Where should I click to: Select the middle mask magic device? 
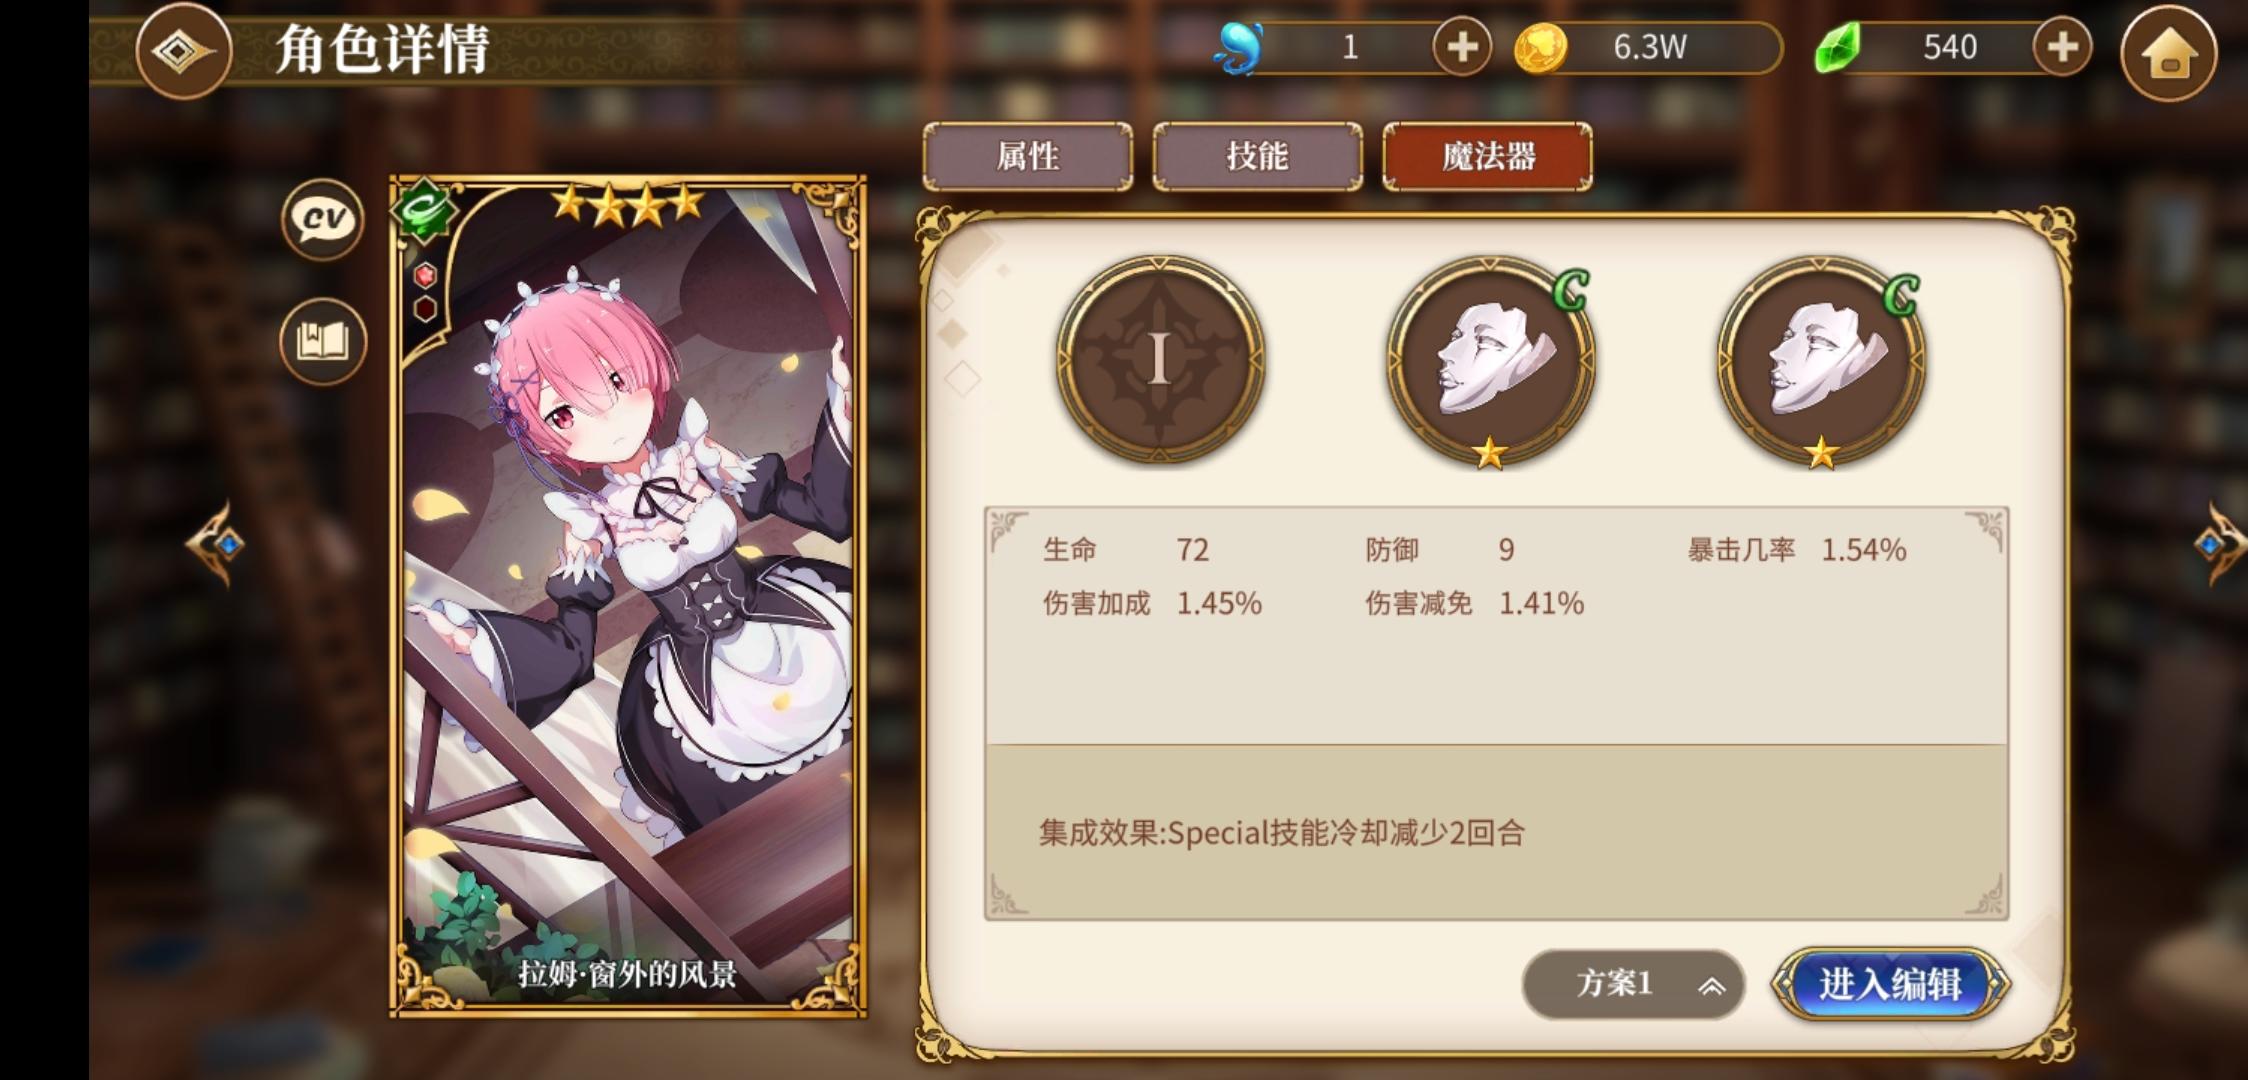click(x=1490, y=361)
